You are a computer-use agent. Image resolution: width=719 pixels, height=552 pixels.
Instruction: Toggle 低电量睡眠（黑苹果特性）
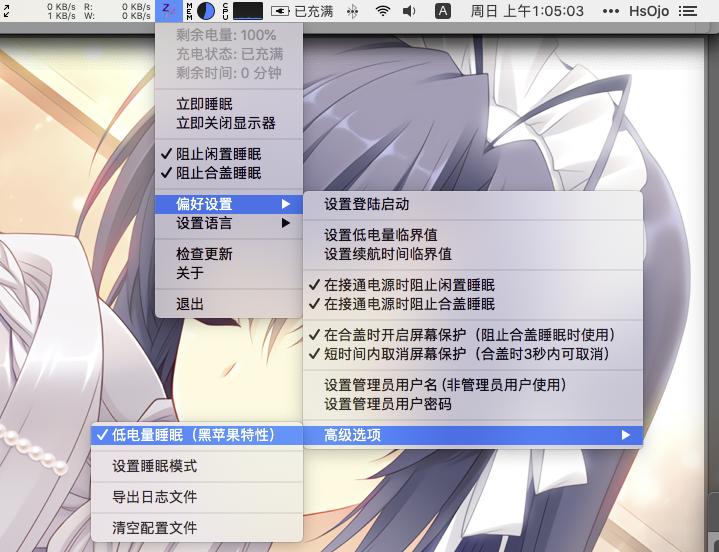(x=197, y=435)
